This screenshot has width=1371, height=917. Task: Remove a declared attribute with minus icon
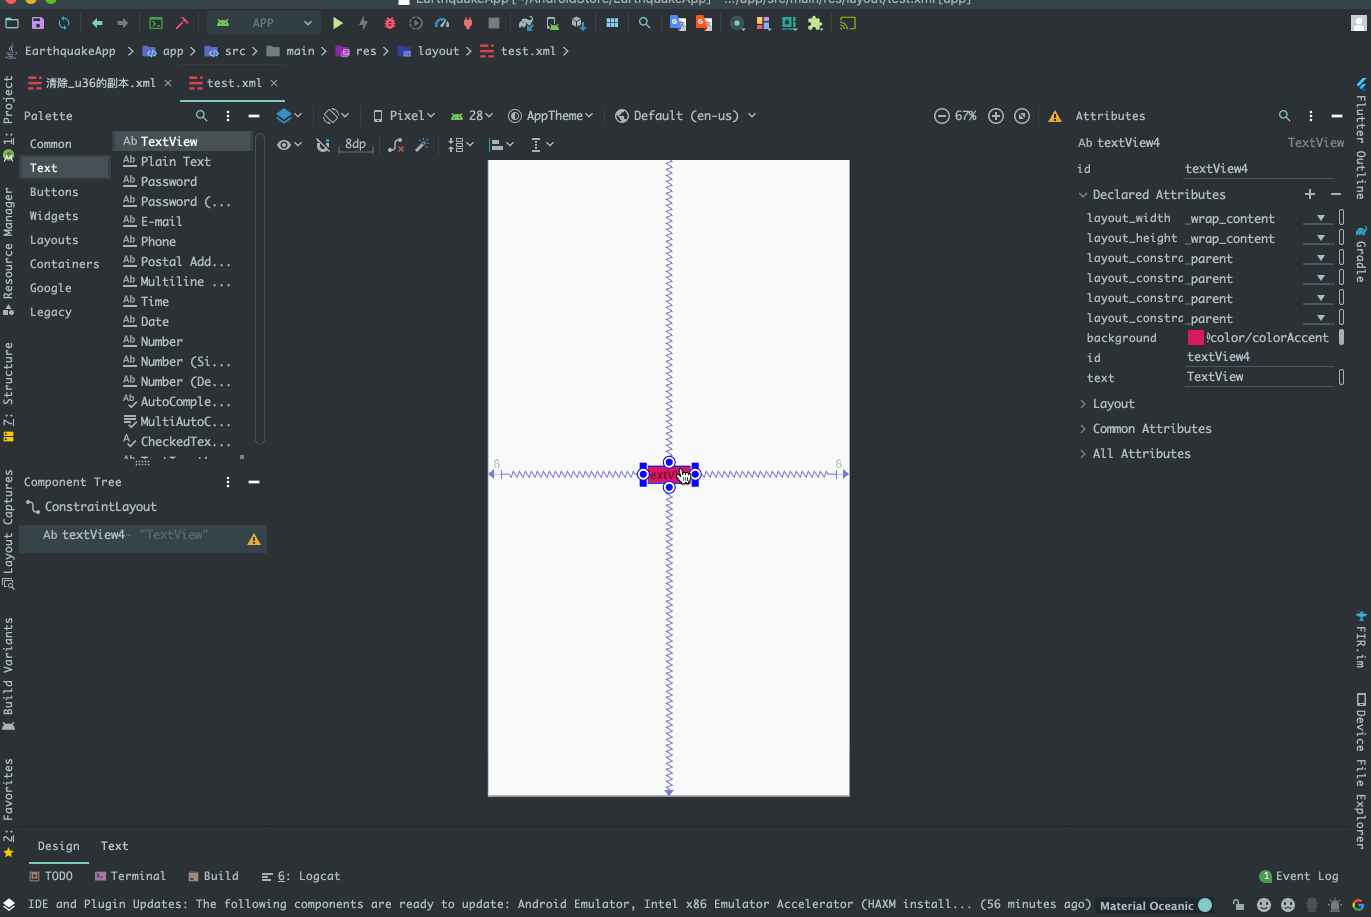1336,194
